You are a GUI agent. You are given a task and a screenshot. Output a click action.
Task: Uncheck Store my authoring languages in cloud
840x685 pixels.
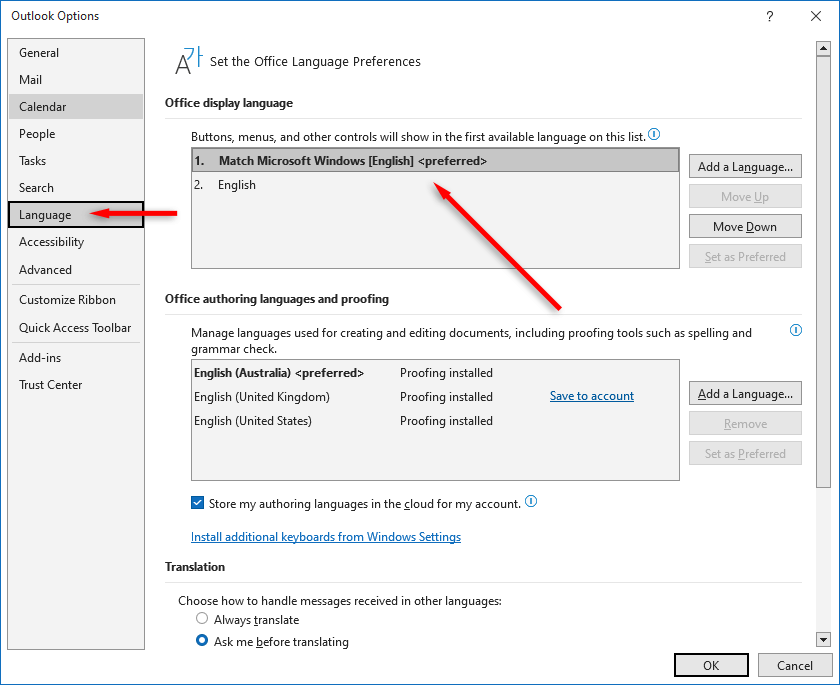click(x=197, y=503)
